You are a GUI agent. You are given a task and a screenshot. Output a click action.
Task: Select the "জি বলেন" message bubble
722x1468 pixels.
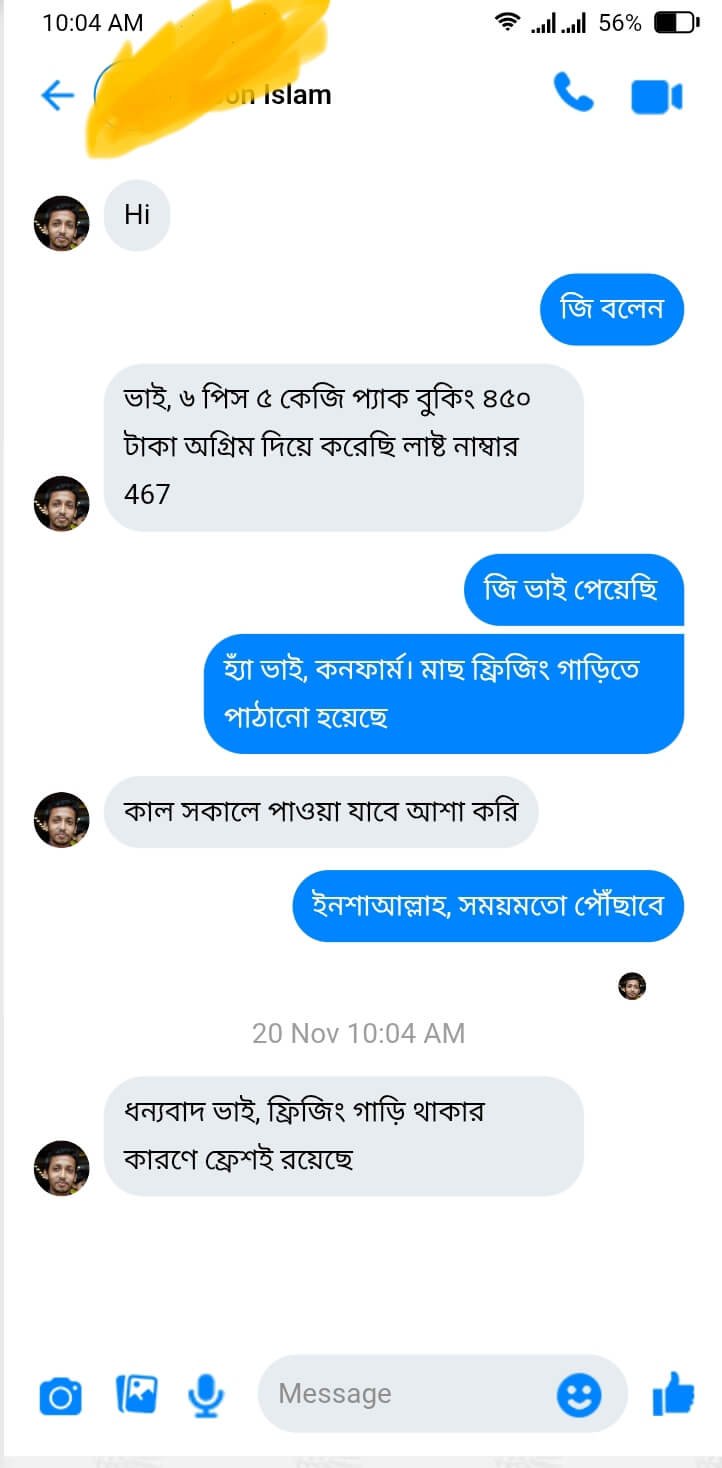click(612, 309)
